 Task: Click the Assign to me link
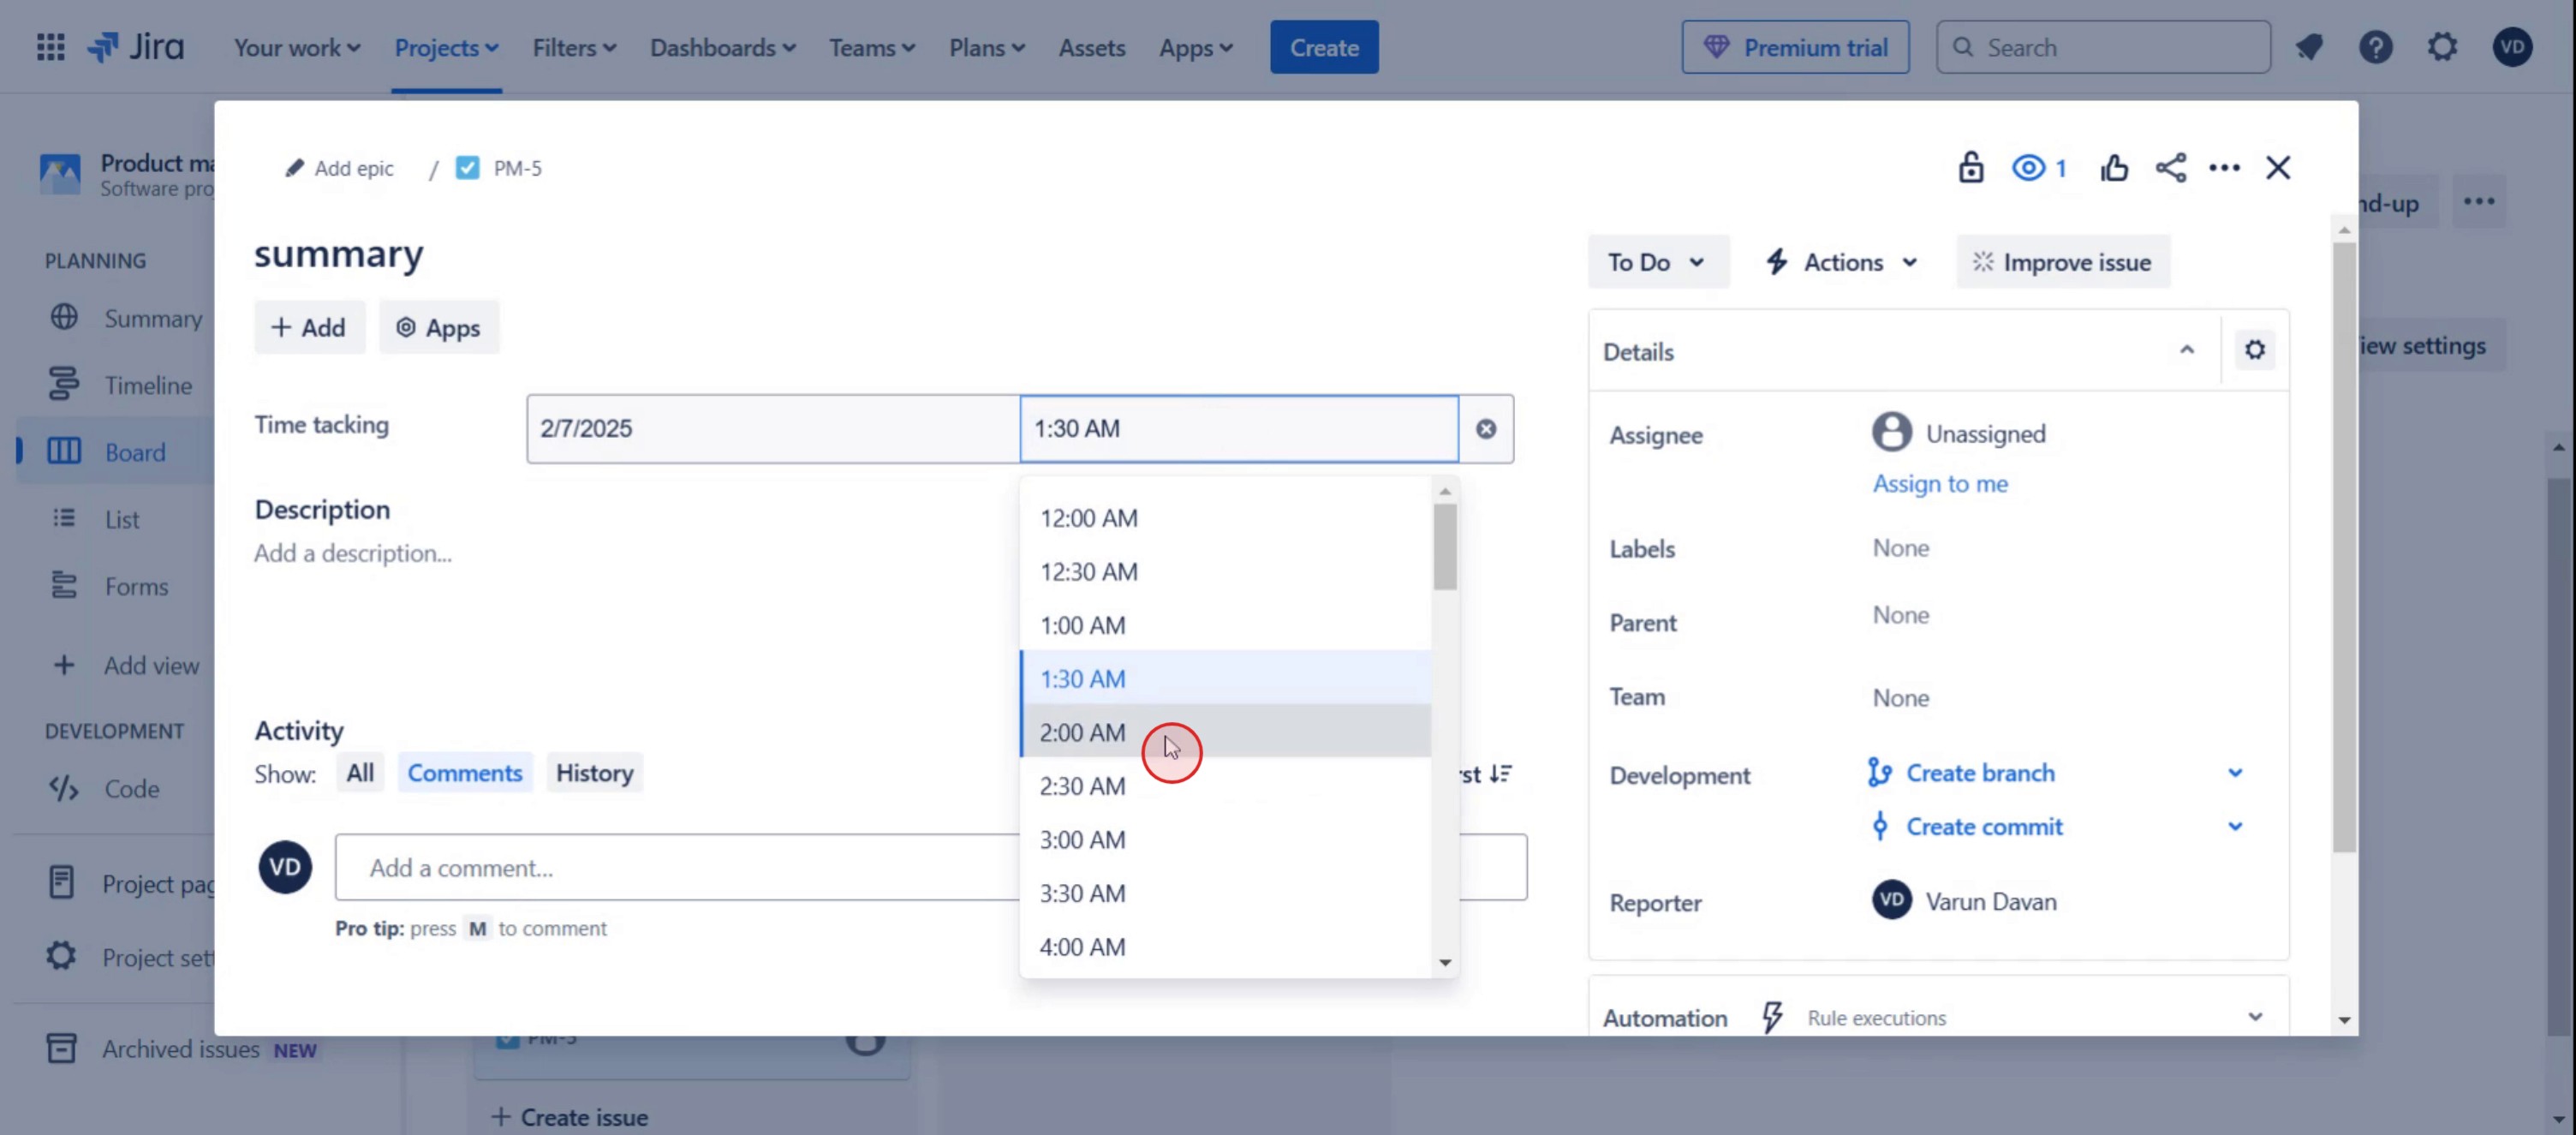[x=1939, y=484]
